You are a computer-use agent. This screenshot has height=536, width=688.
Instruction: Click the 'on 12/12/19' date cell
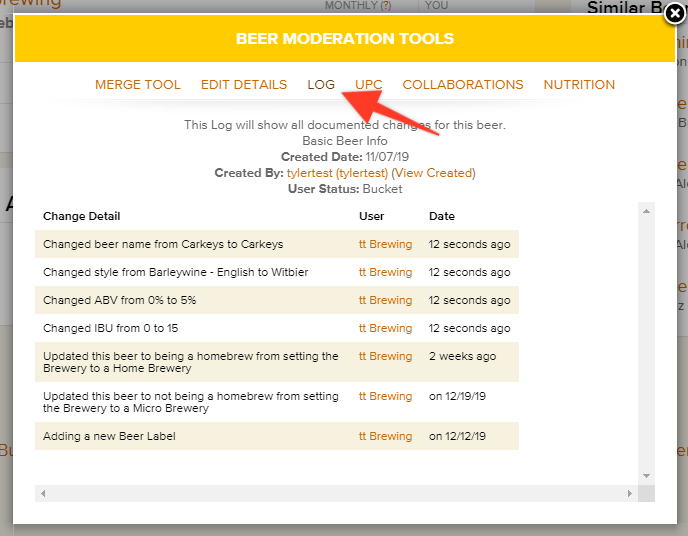click(x=457, y=436)
